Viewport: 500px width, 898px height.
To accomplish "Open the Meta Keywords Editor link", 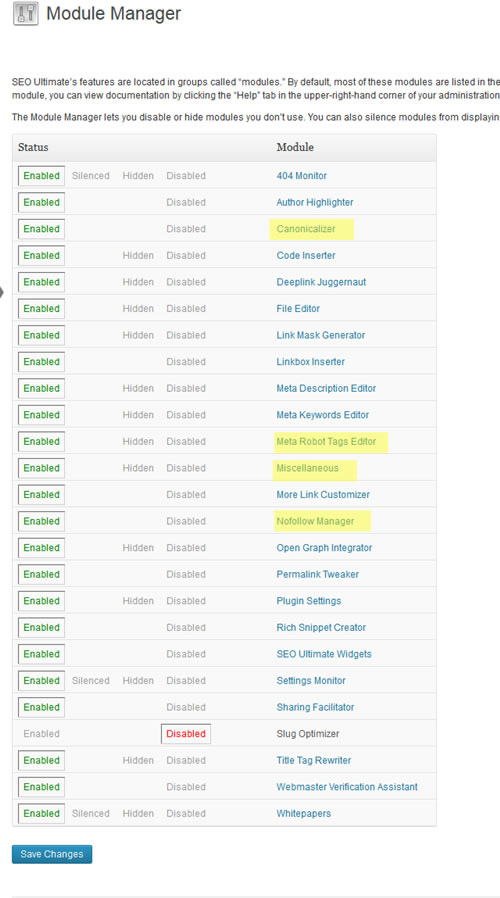I will tap(322, 415).
